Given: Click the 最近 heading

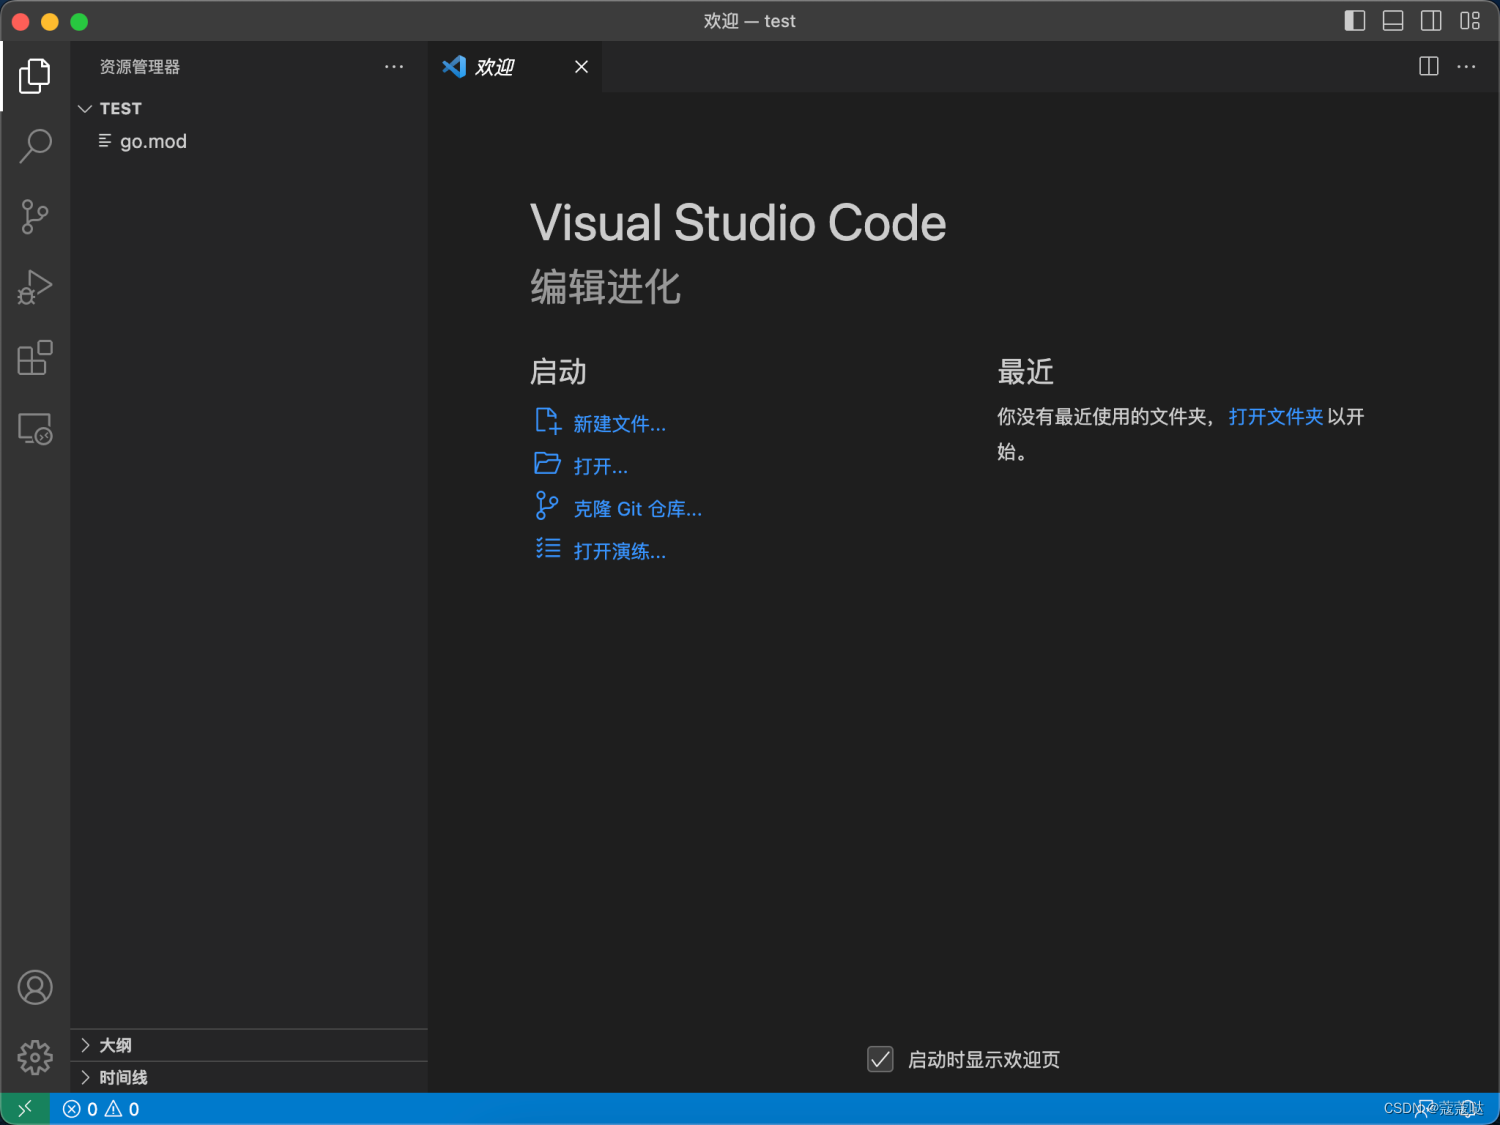Looking at the screenshot, I should [x=1026, y=372].
